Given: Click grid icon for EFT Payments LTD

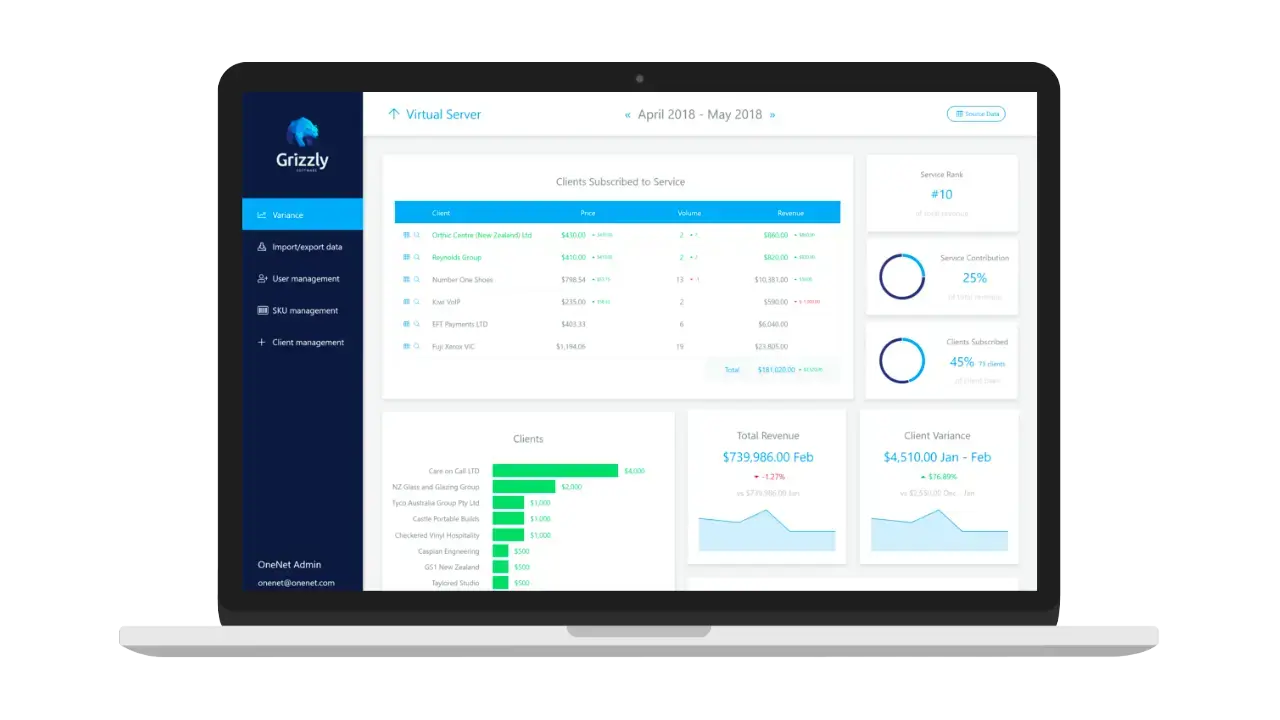Looking at the screenshot, I should coord(406,324).
